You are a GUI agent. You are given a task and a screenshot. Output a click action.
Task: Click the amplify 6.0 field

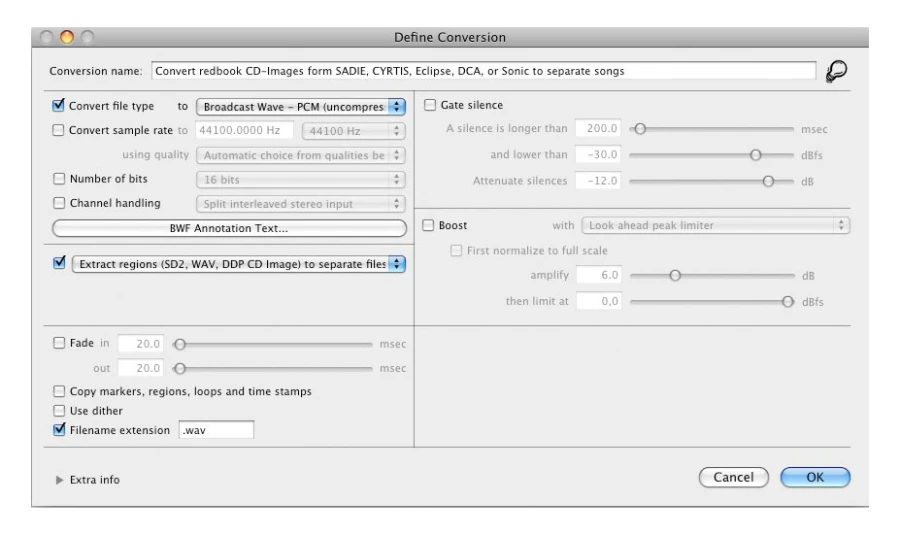point(599,275)
